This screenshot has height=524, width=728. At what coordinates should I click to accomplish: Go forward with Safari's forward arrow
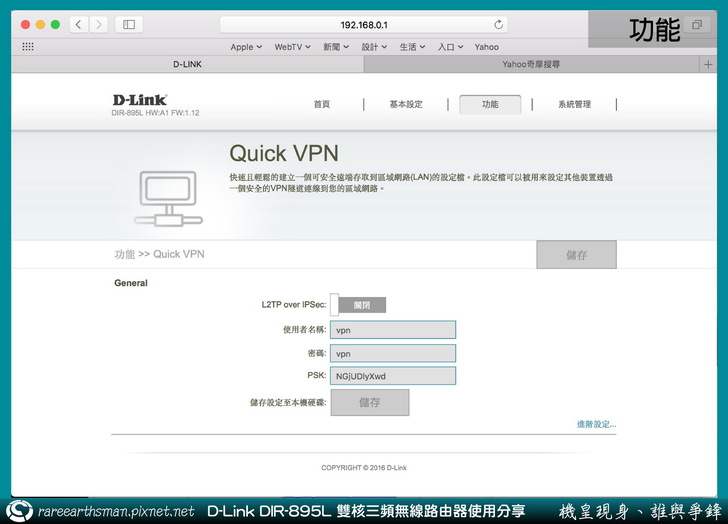(98, 25)
